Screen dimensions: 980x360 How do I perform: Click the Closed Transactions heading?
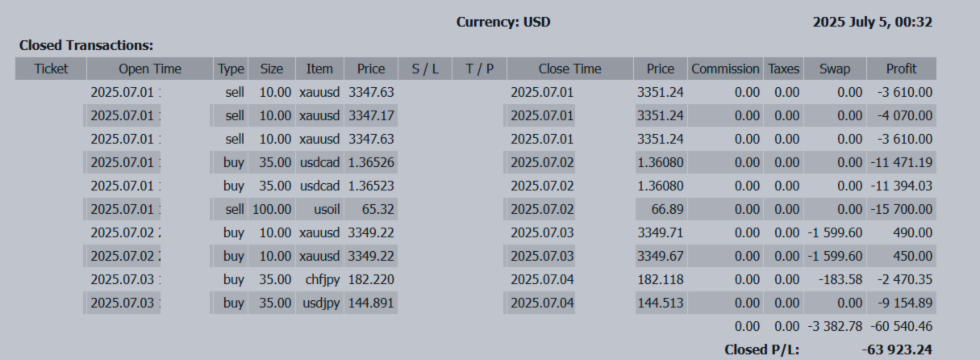tap(86, 46)
